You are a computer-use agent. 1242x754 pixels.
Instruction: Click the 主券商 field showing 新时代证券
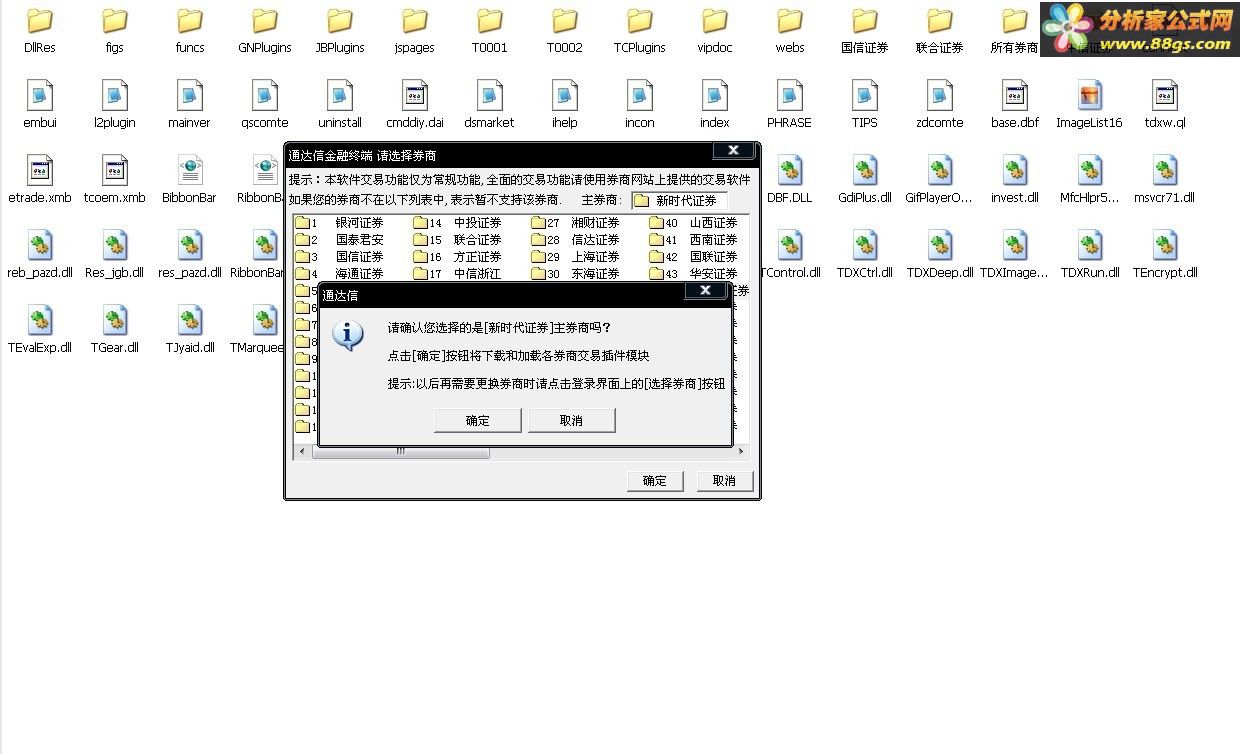click(x=679, y=201)
